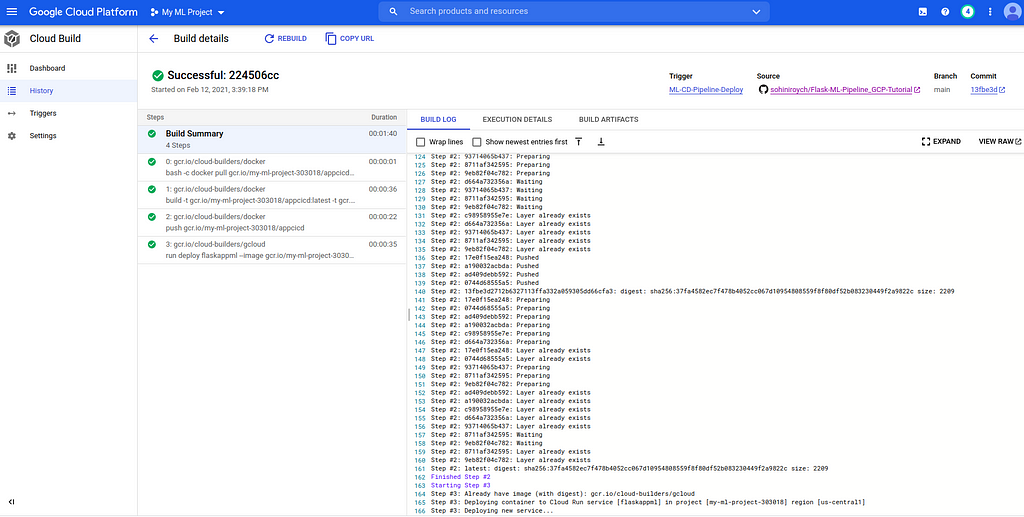Image resolution: width=1024 pixels, height=517 pixels.
Task: Open the three-dot utilities menu
Action: 991,12
